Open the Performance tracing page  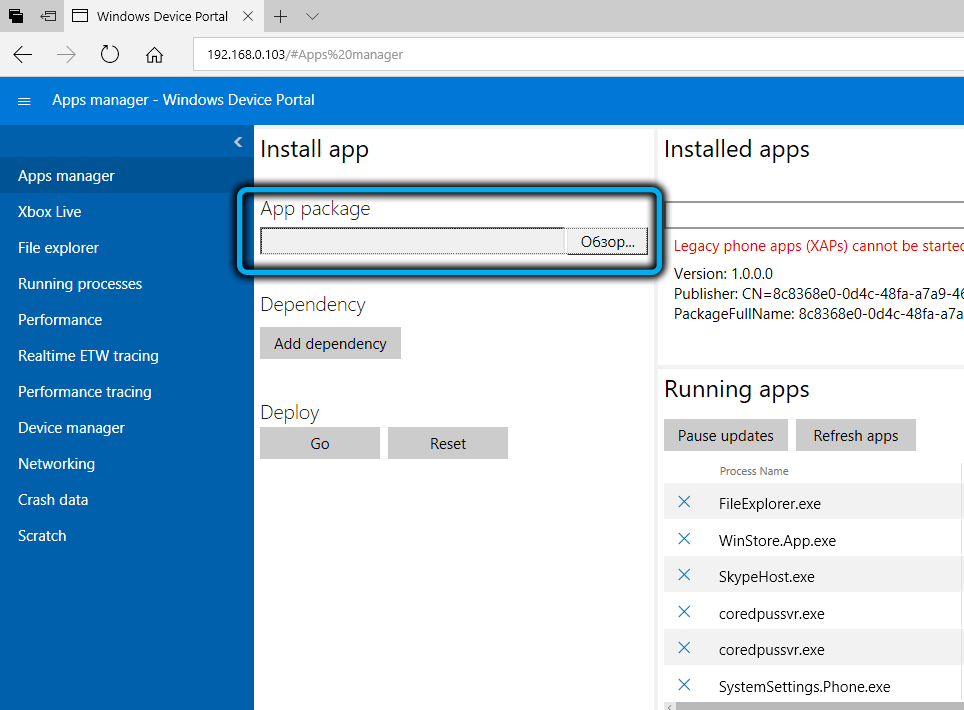[85, 392]
